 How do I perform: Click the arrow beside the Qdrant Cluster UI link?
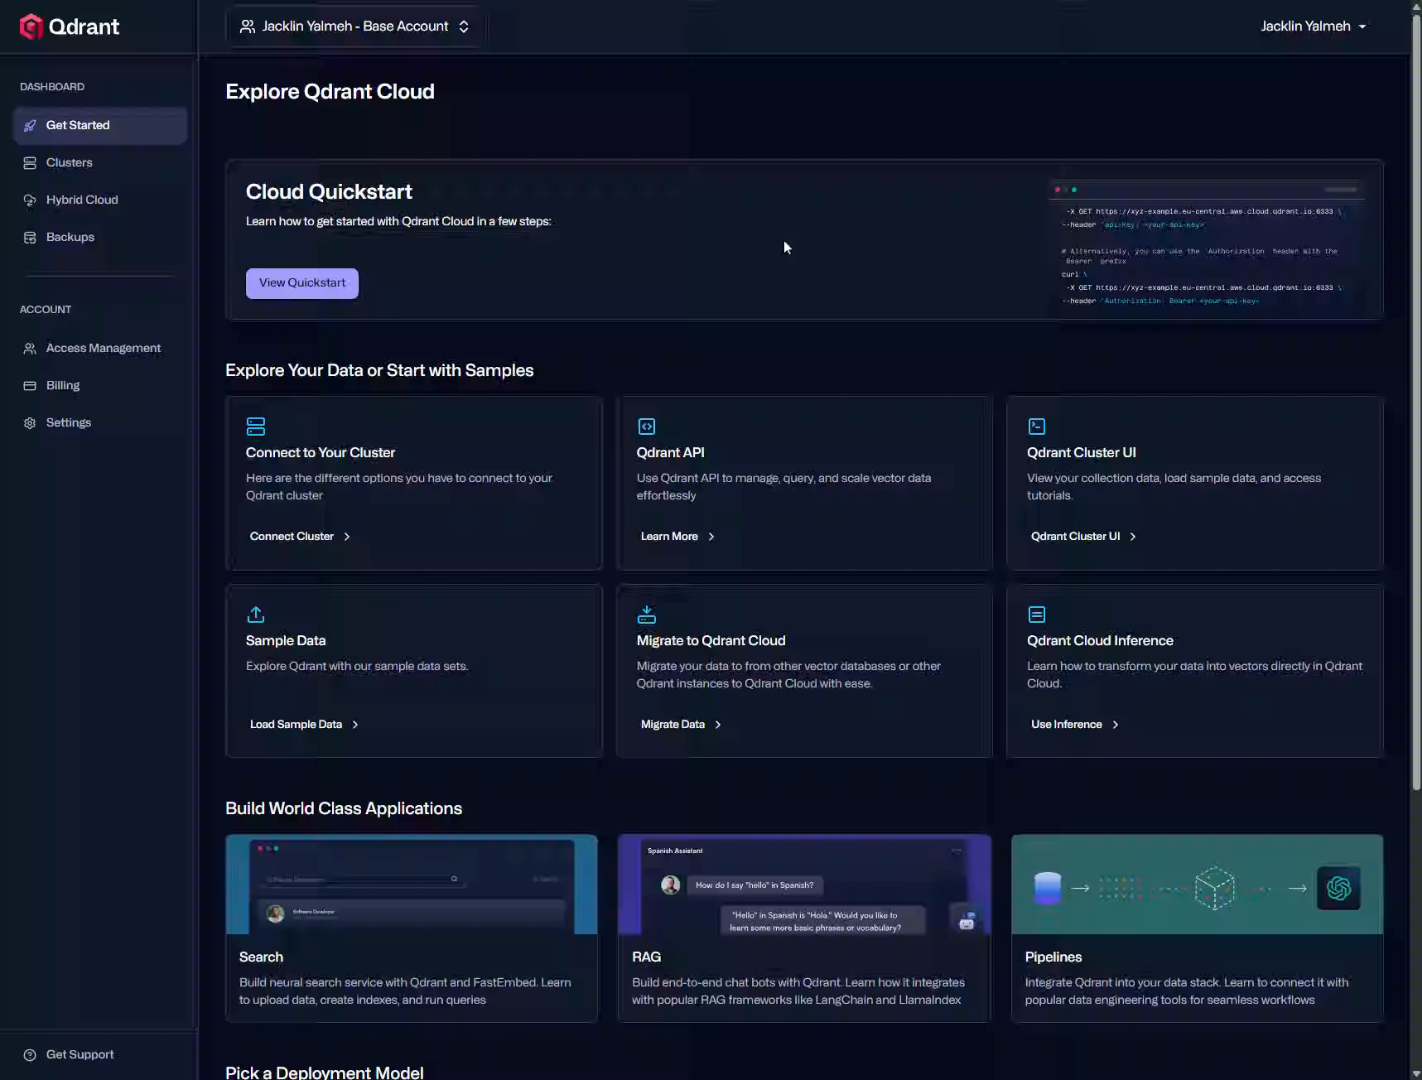1133,537
